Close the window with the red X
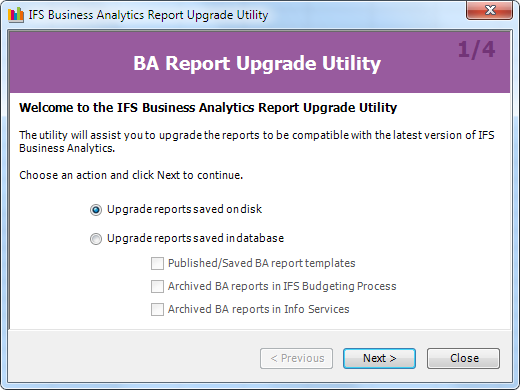The image size is (520, 390). point(489,10)
